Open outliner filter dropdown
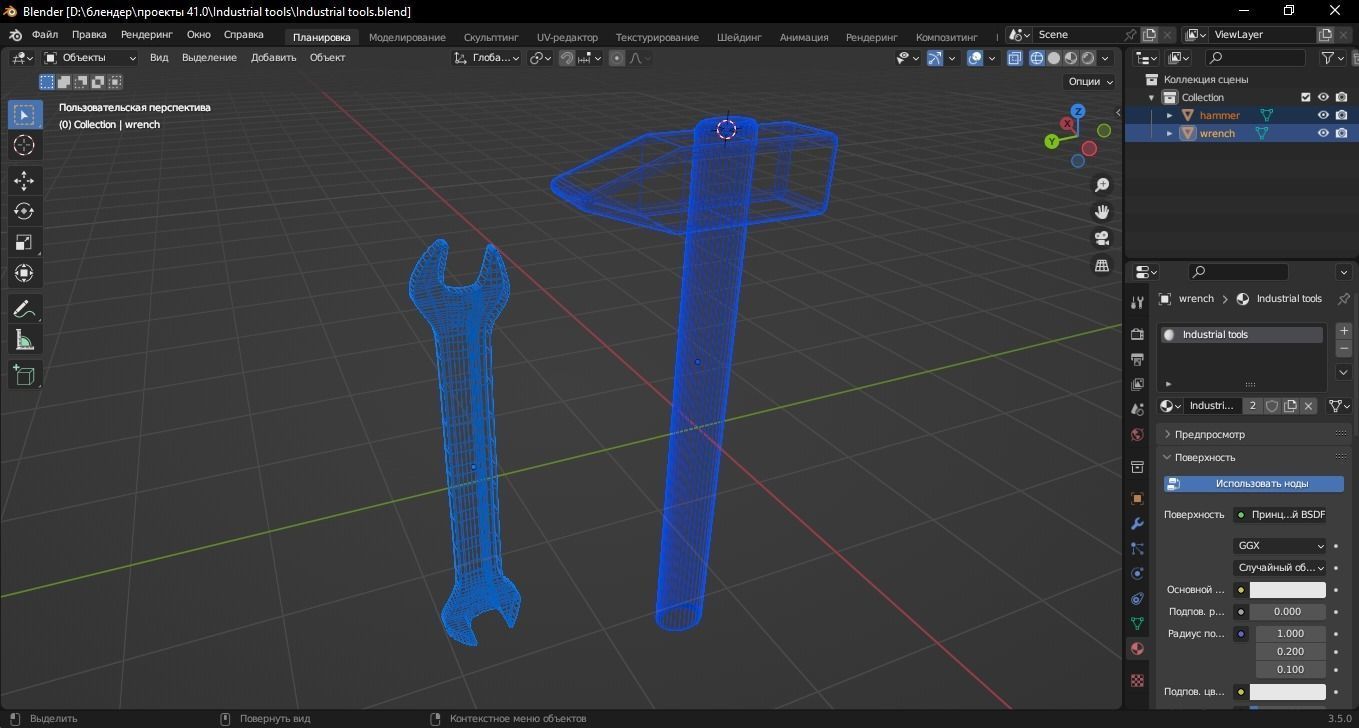 point(1333,58)
